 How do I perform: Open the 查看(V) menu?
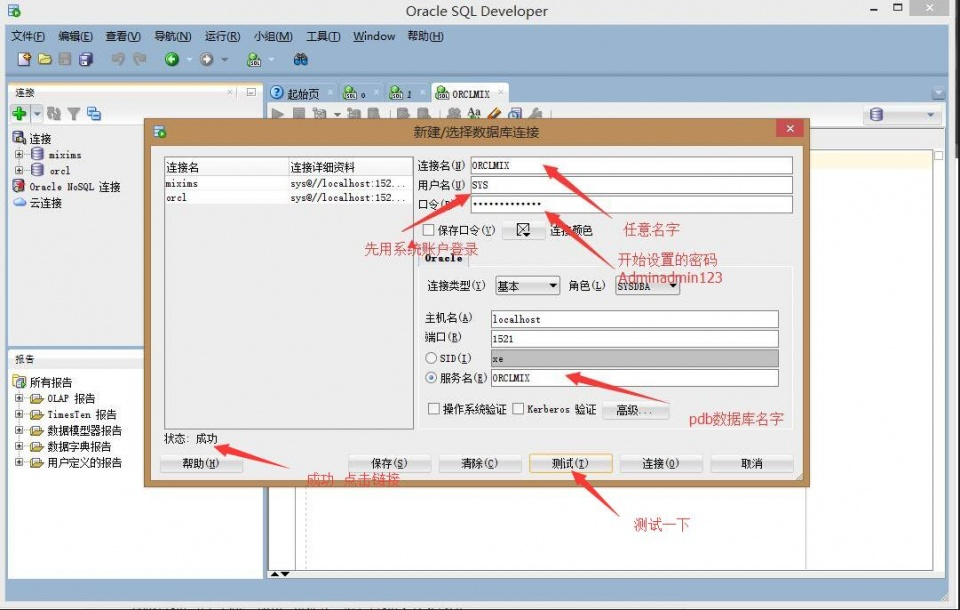coord(123,36)
